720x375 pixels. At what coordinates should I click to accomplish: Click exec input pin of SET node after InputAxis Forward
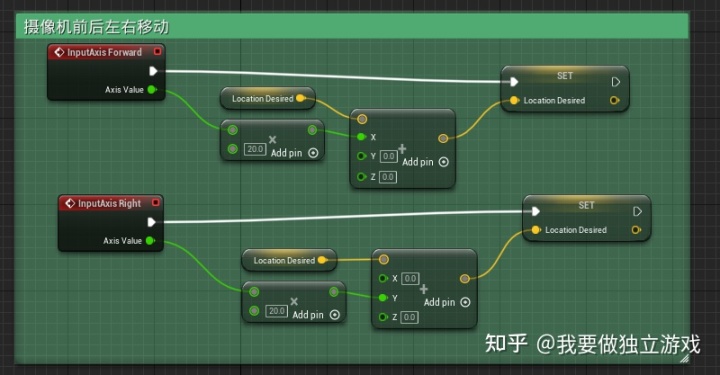(x=514, y=82)
